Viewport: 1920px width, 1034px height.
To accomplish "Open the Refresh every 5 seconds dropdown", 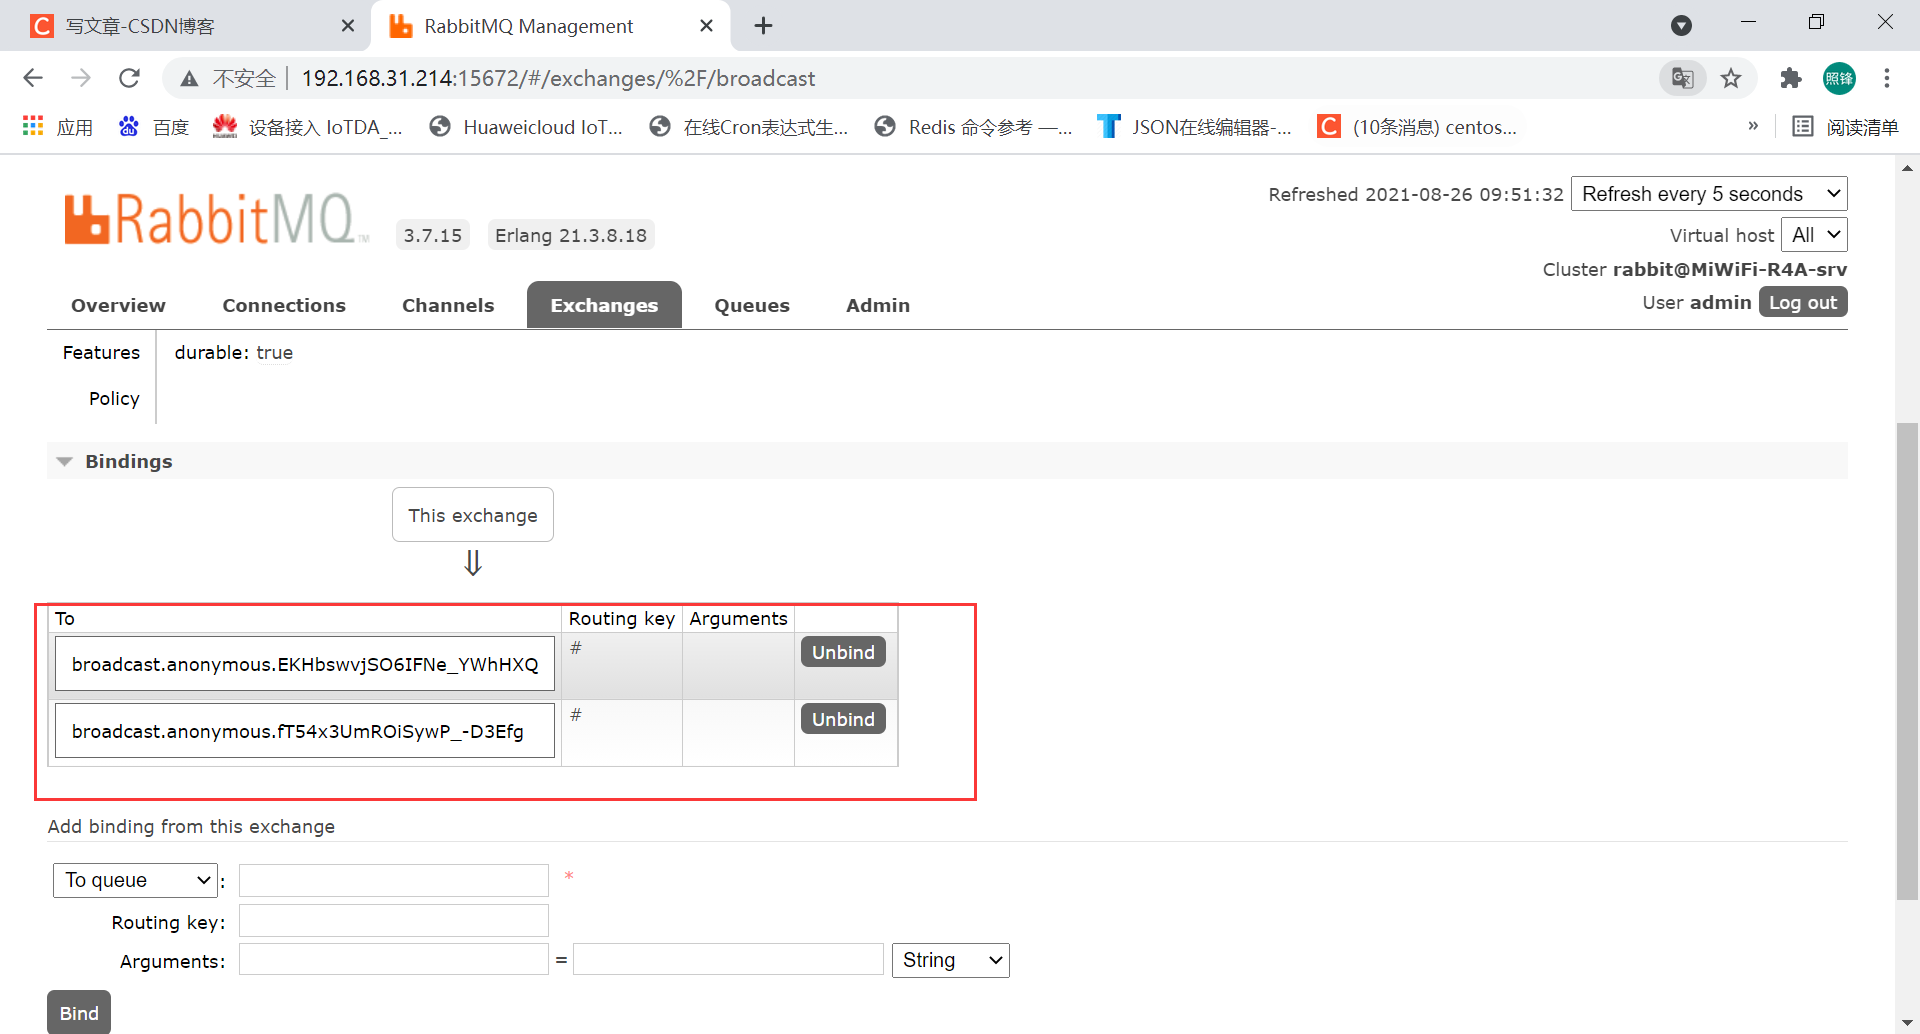I will 1709,194.
